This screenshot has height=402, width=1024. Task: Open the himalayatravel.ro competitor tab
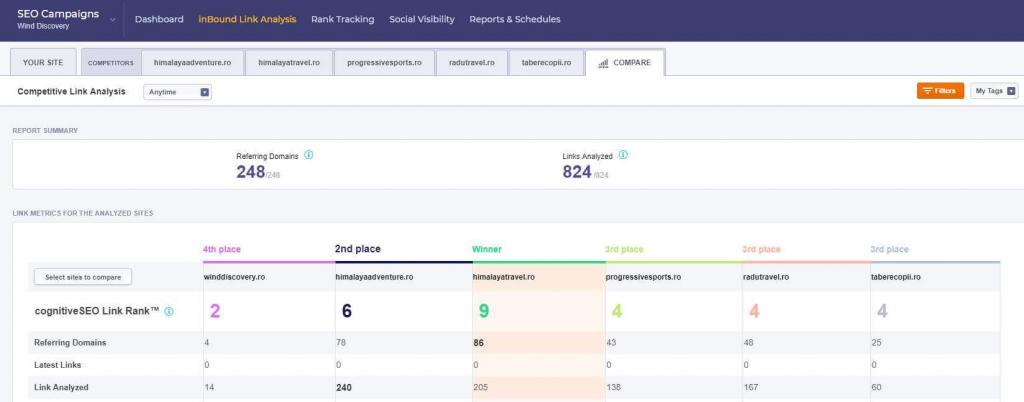coord(289,63)
